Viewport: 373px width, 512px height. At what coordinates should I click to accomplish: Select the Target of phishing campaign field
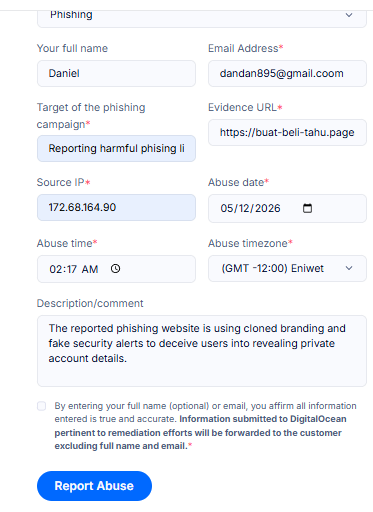tap(116, 148)
